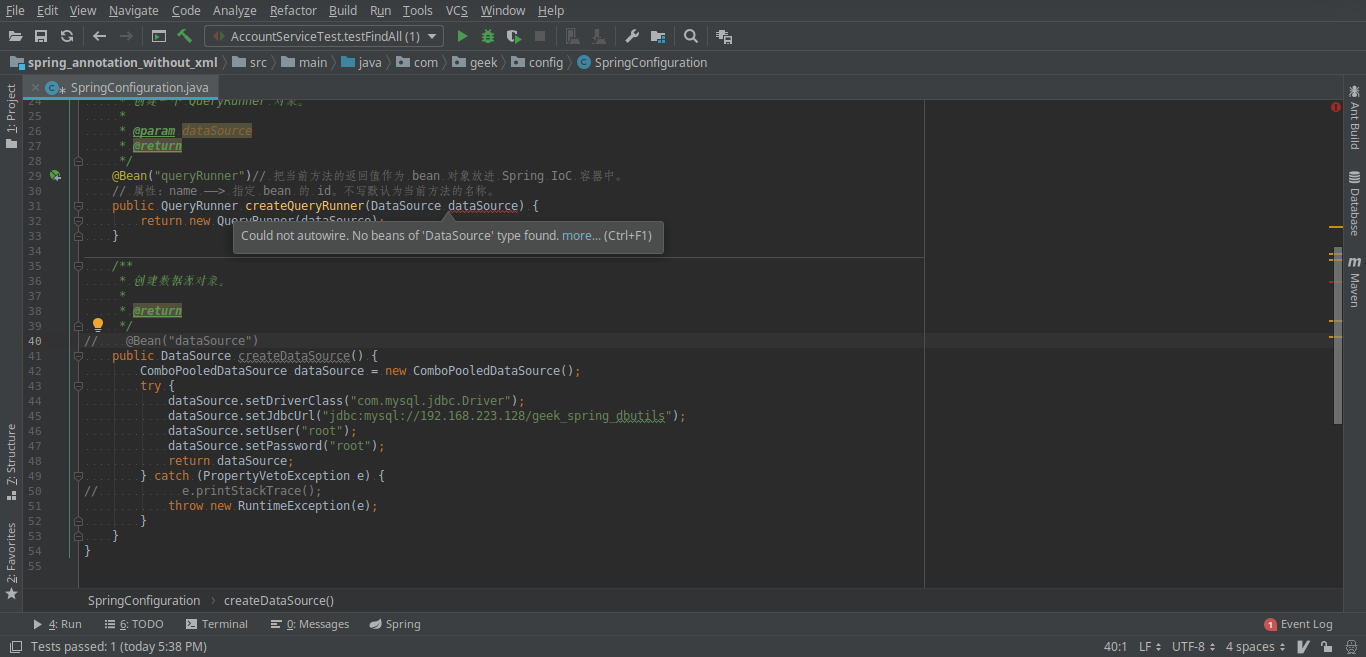Click 'Tests passed: 1' status bar message
The height and width of the screenshot is (657, 1366).
pyautogui.click(x=119, y=647)
